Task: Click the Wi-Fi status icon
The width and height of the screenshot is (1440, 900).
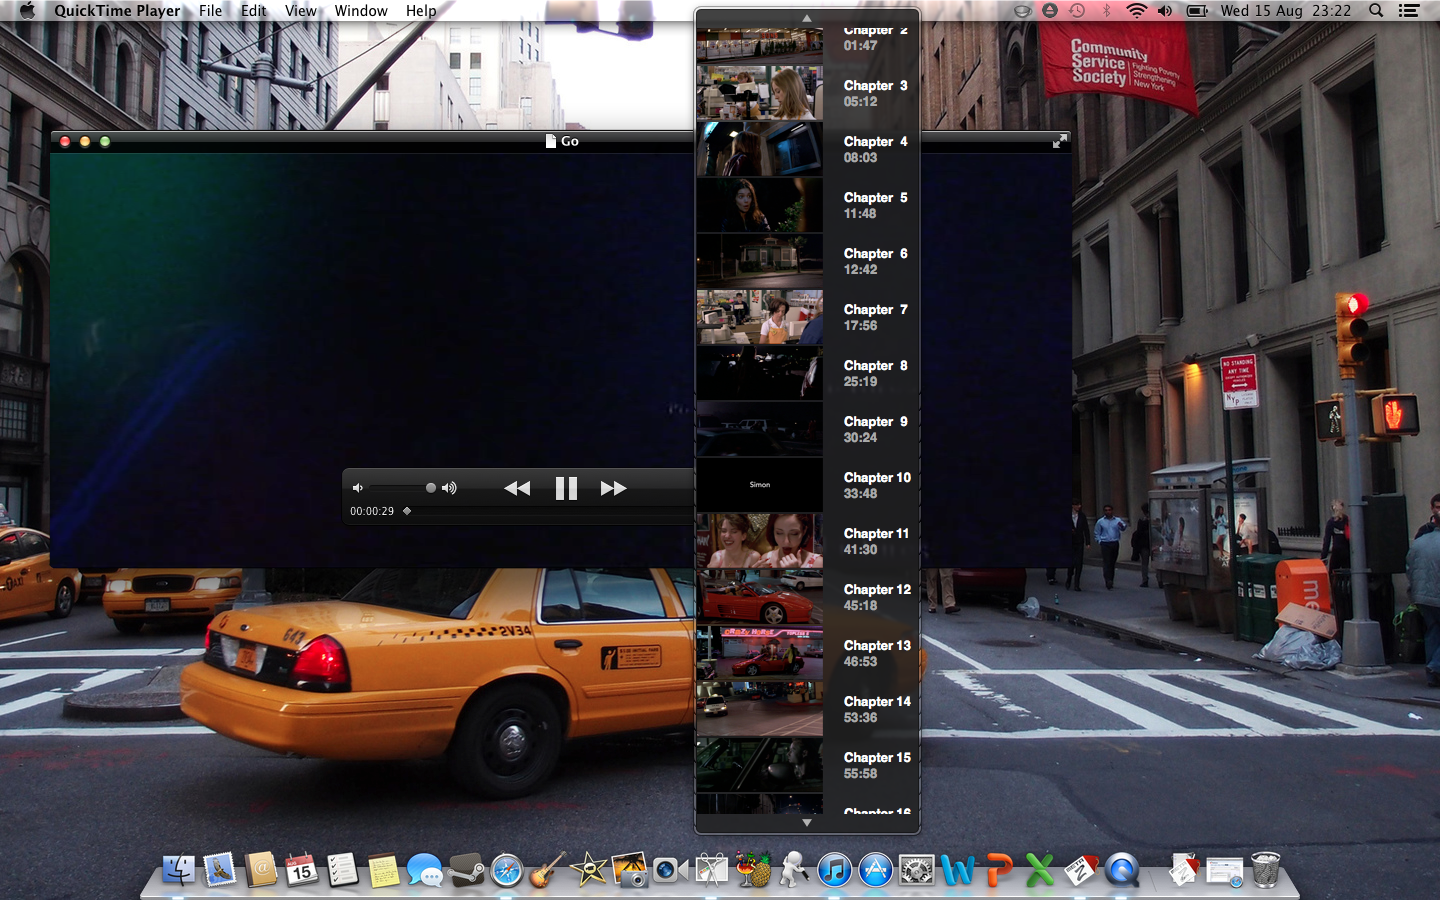Action: (1136, 10)
